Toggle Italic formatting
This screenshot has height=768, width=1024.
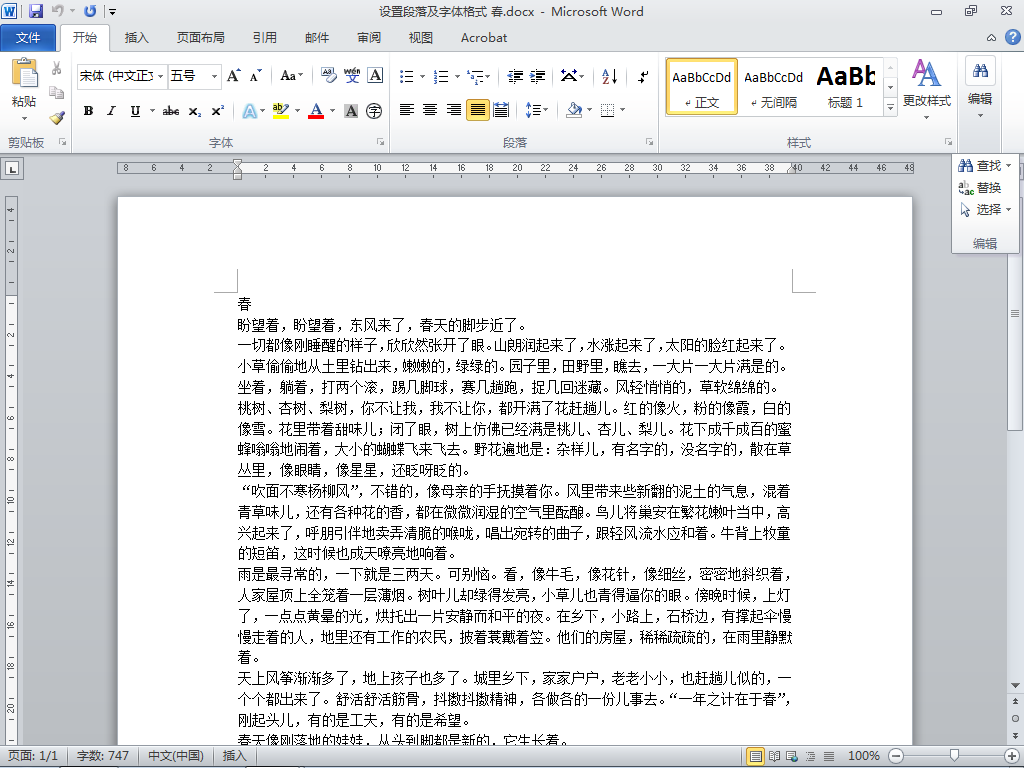[111, 111]
